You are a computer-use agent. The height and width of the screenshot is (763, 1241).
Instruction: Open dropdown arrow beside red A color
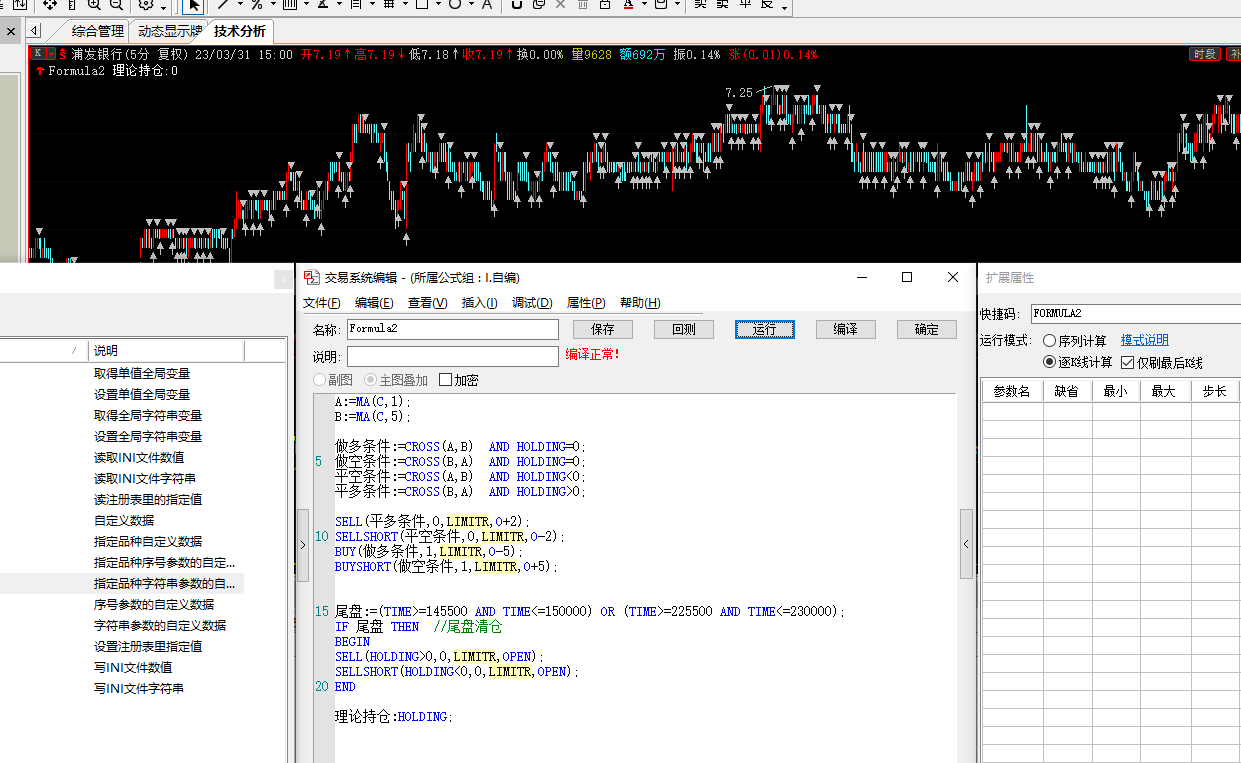click(x=644, y=5)
